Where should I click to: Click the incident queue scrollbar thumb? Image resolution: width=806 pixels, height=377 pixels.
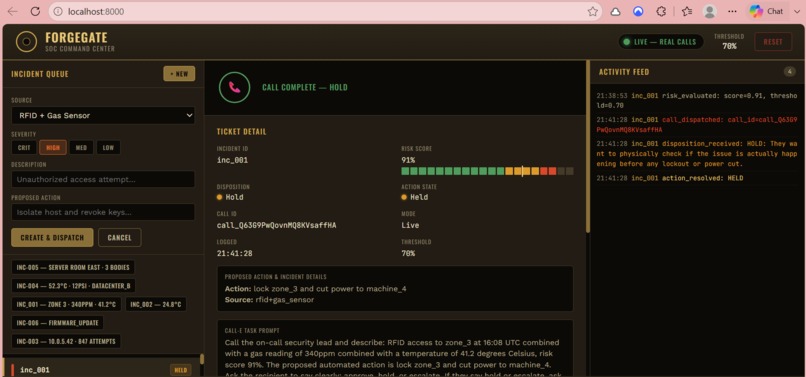(x=202, y=359)
